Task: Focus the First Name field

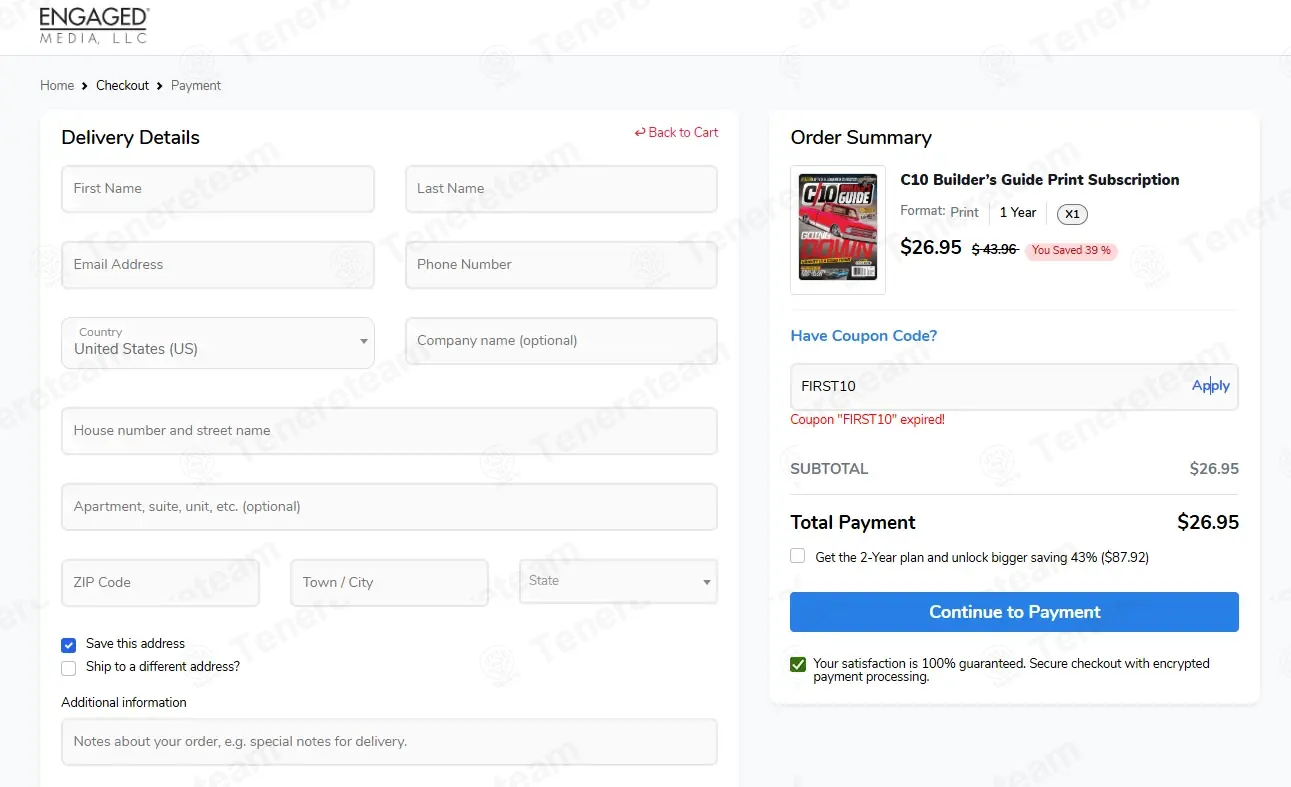Action: 218,189
